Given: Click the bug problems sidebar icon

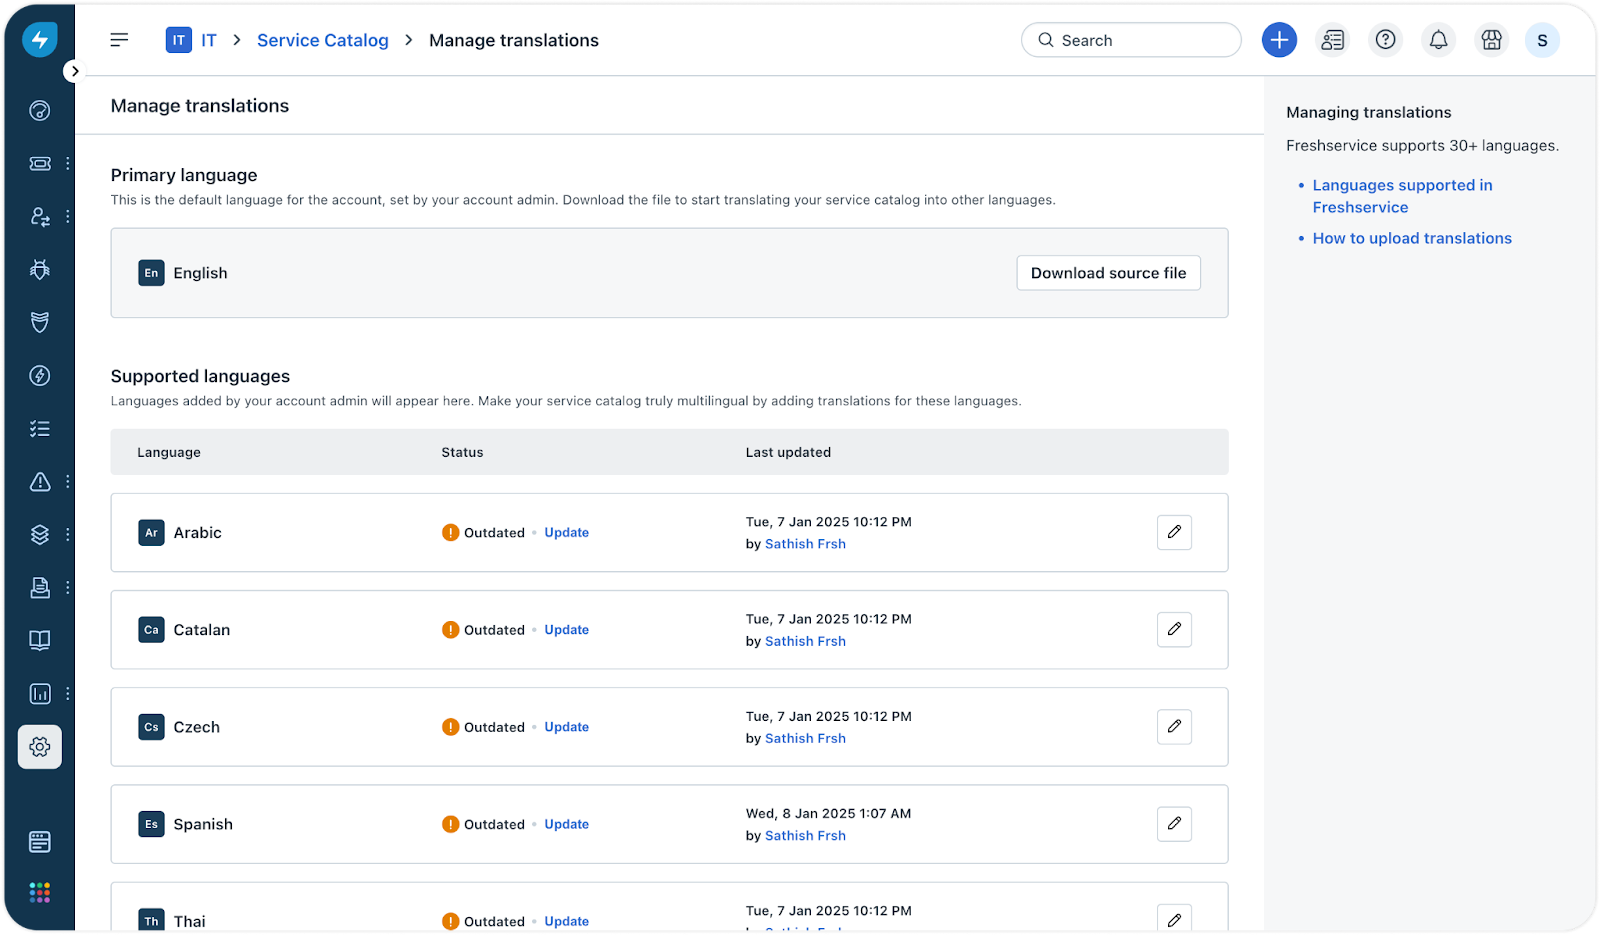Looking at the screenshot, I should [40, 269].
